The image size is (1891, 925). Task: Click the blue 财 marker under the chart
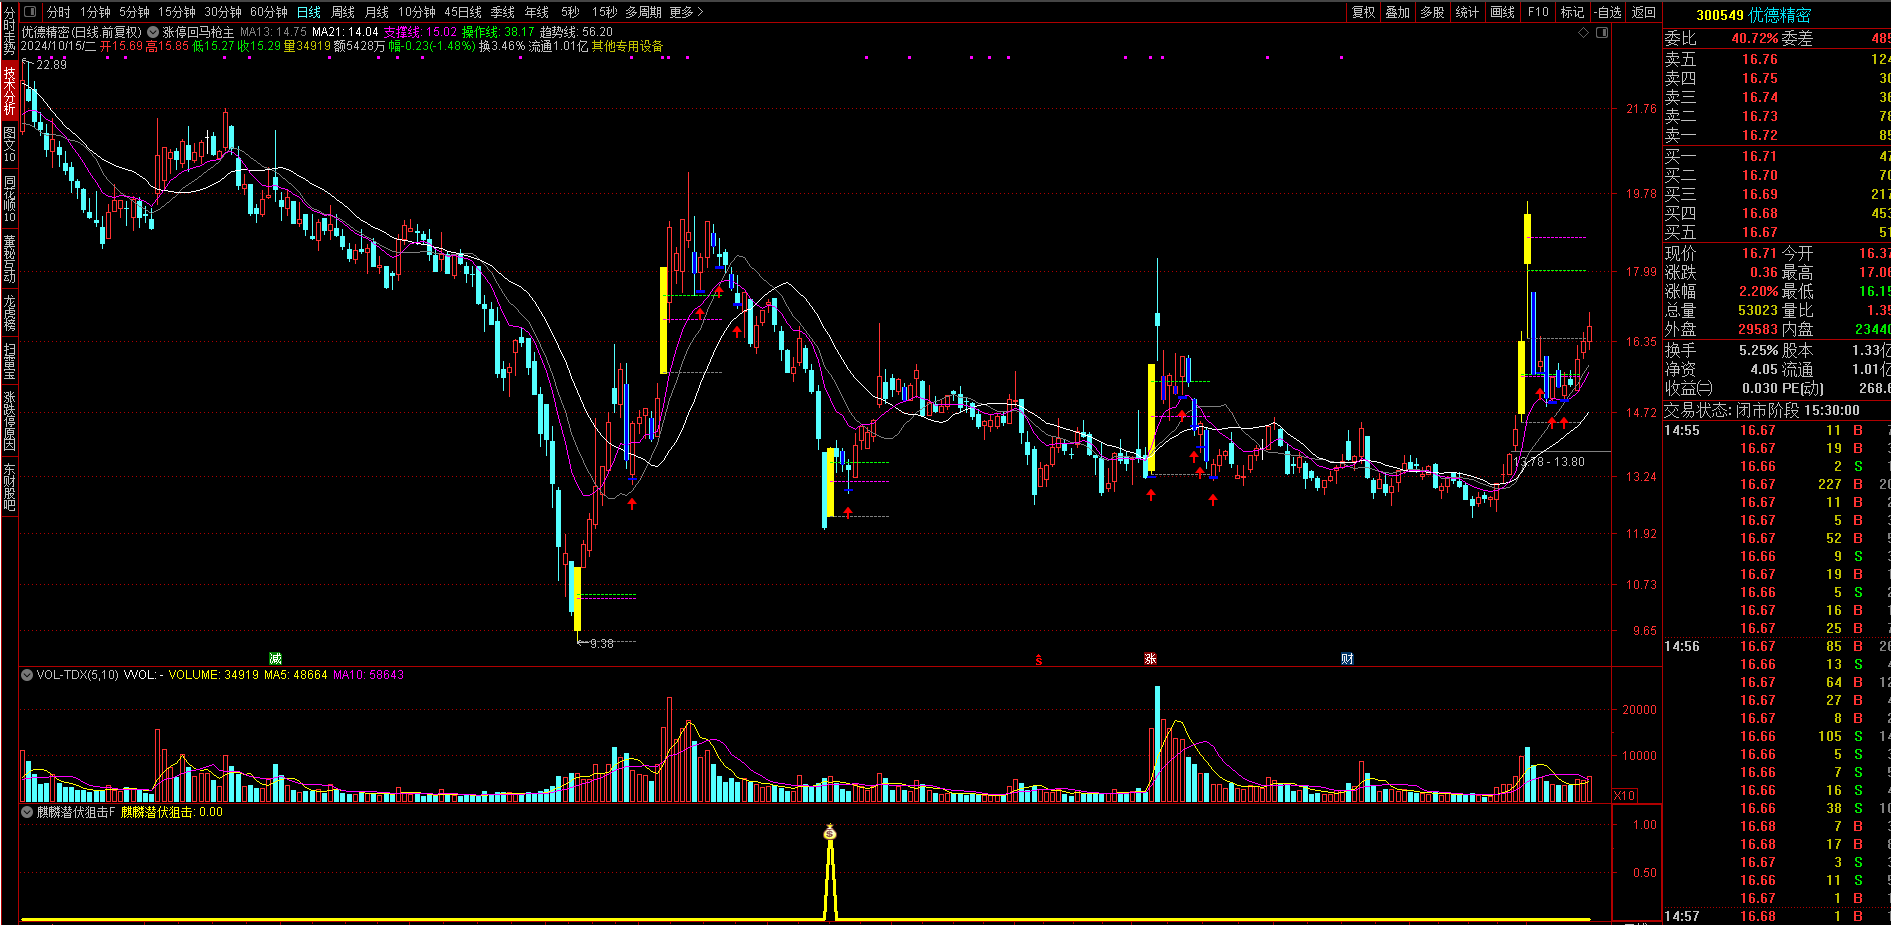tap(1347, 658)
